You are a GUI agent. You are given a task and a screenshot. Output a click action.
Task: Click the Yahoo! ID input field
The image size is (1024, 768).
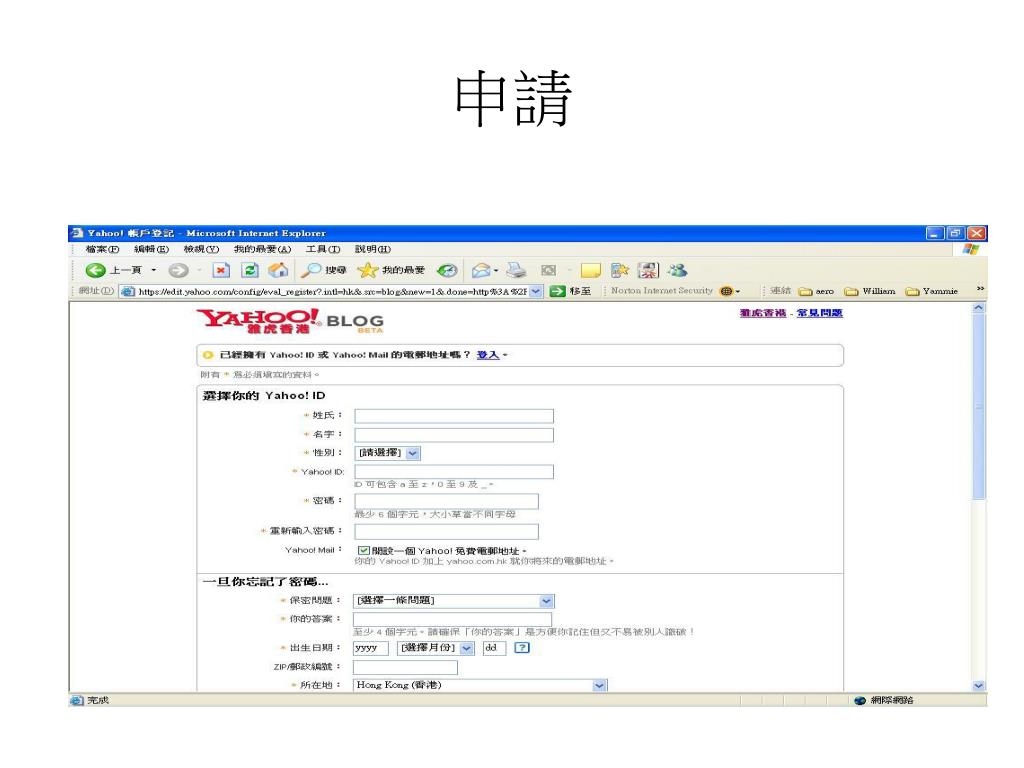[x=454, y=472]
